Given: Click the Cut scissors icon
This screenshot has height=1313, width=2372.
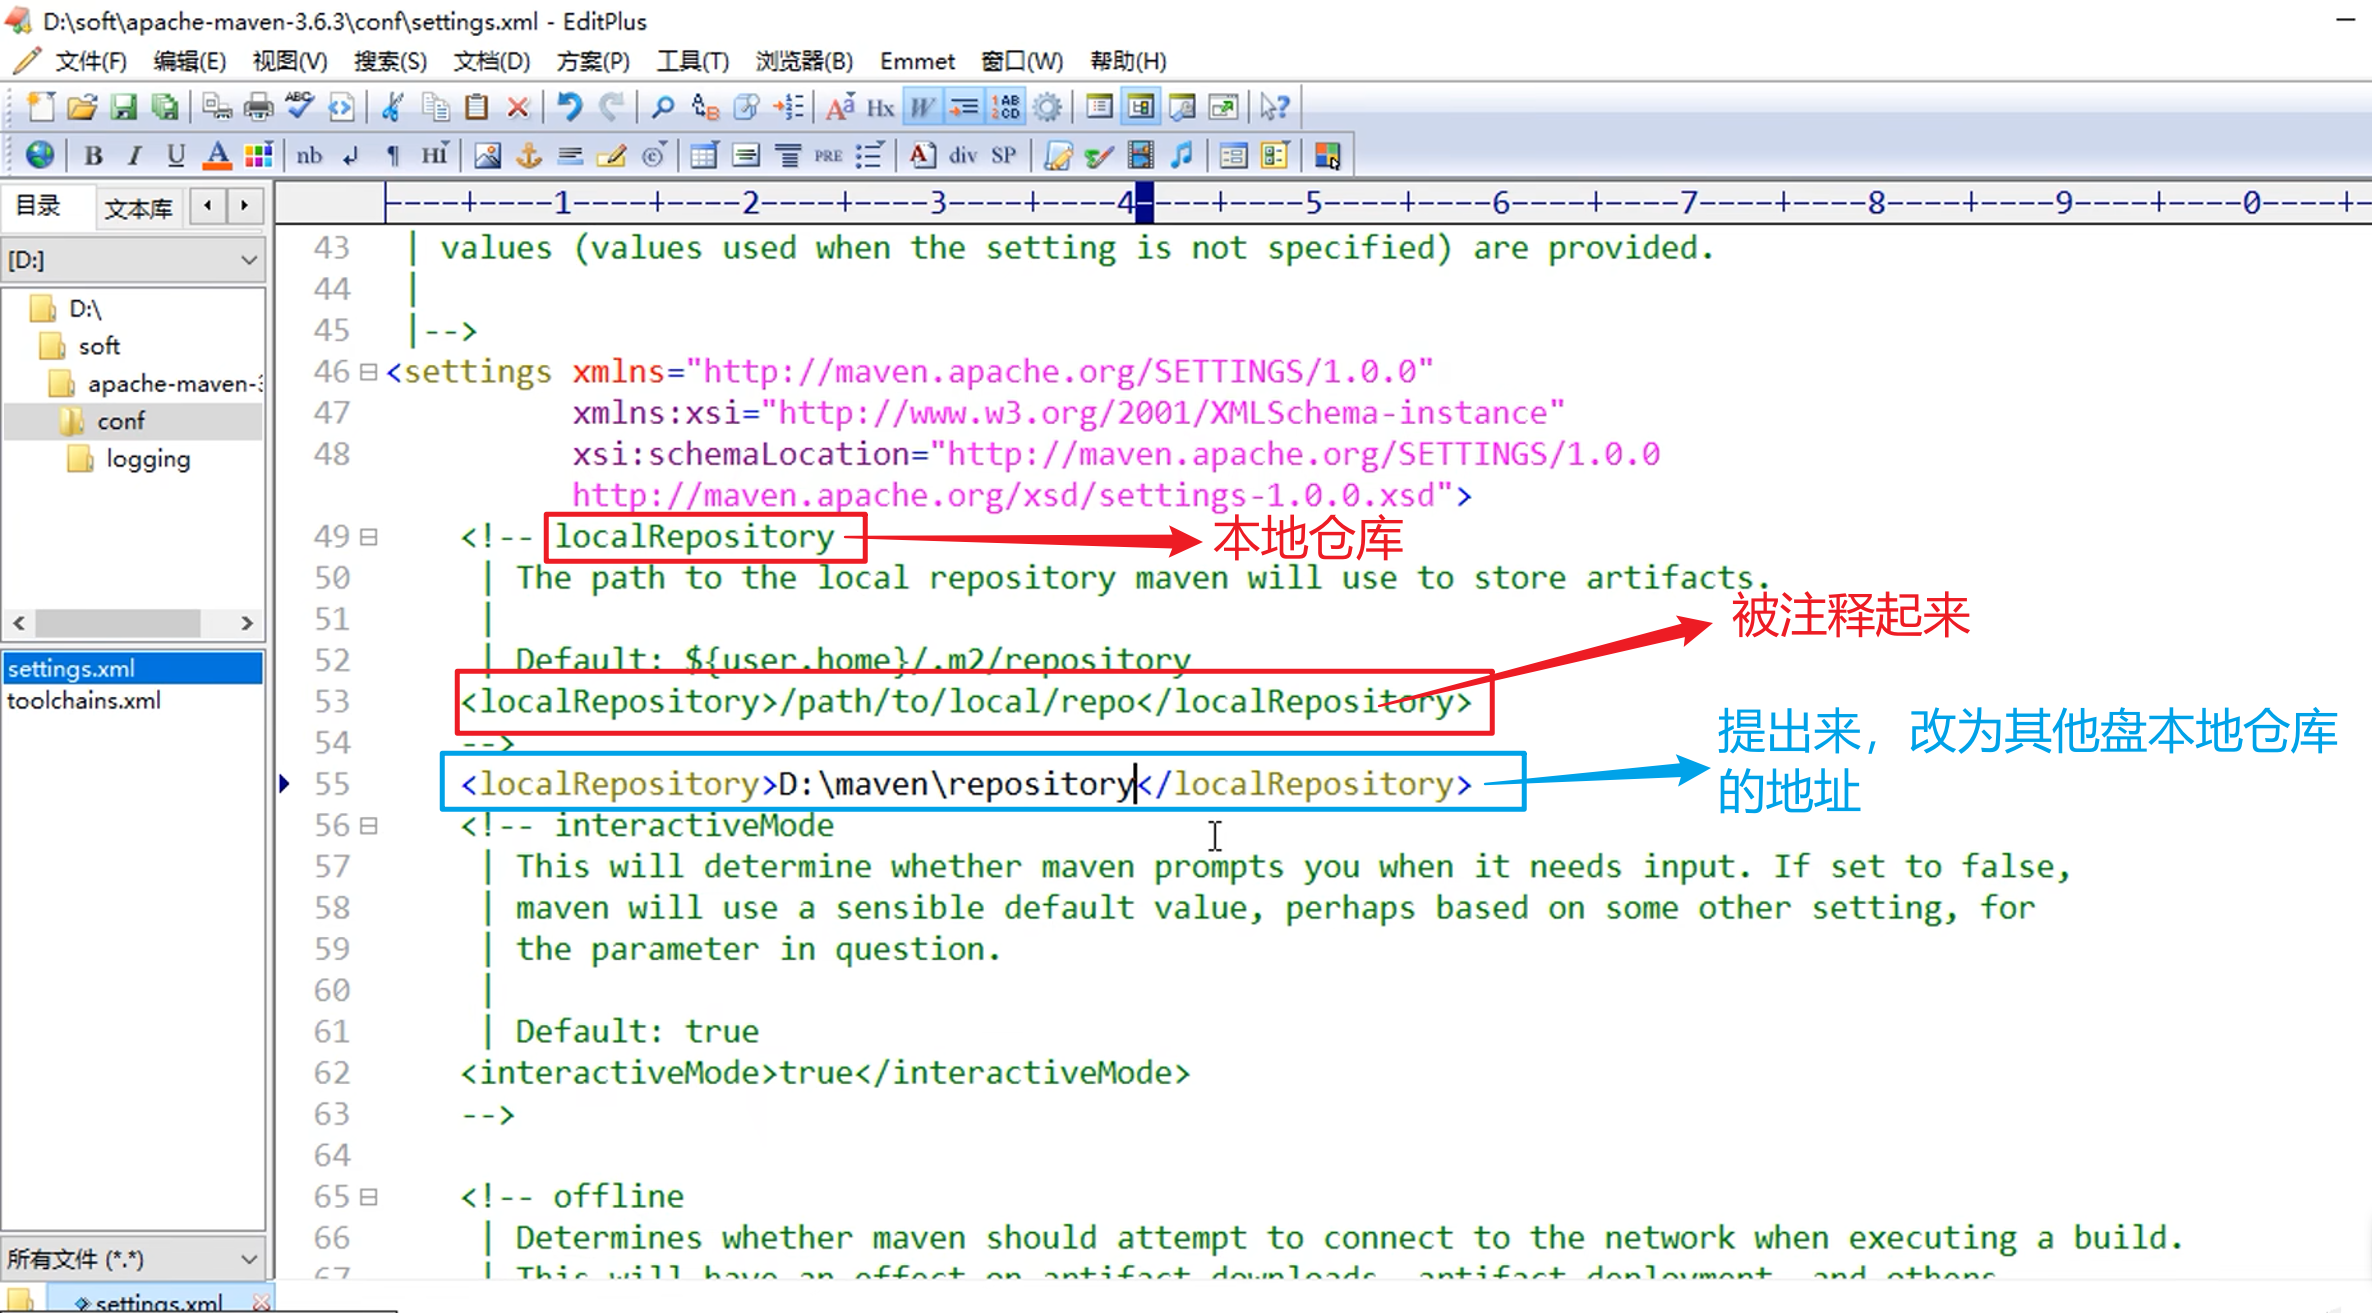Looking at the screenshot, I should [392, 107].
